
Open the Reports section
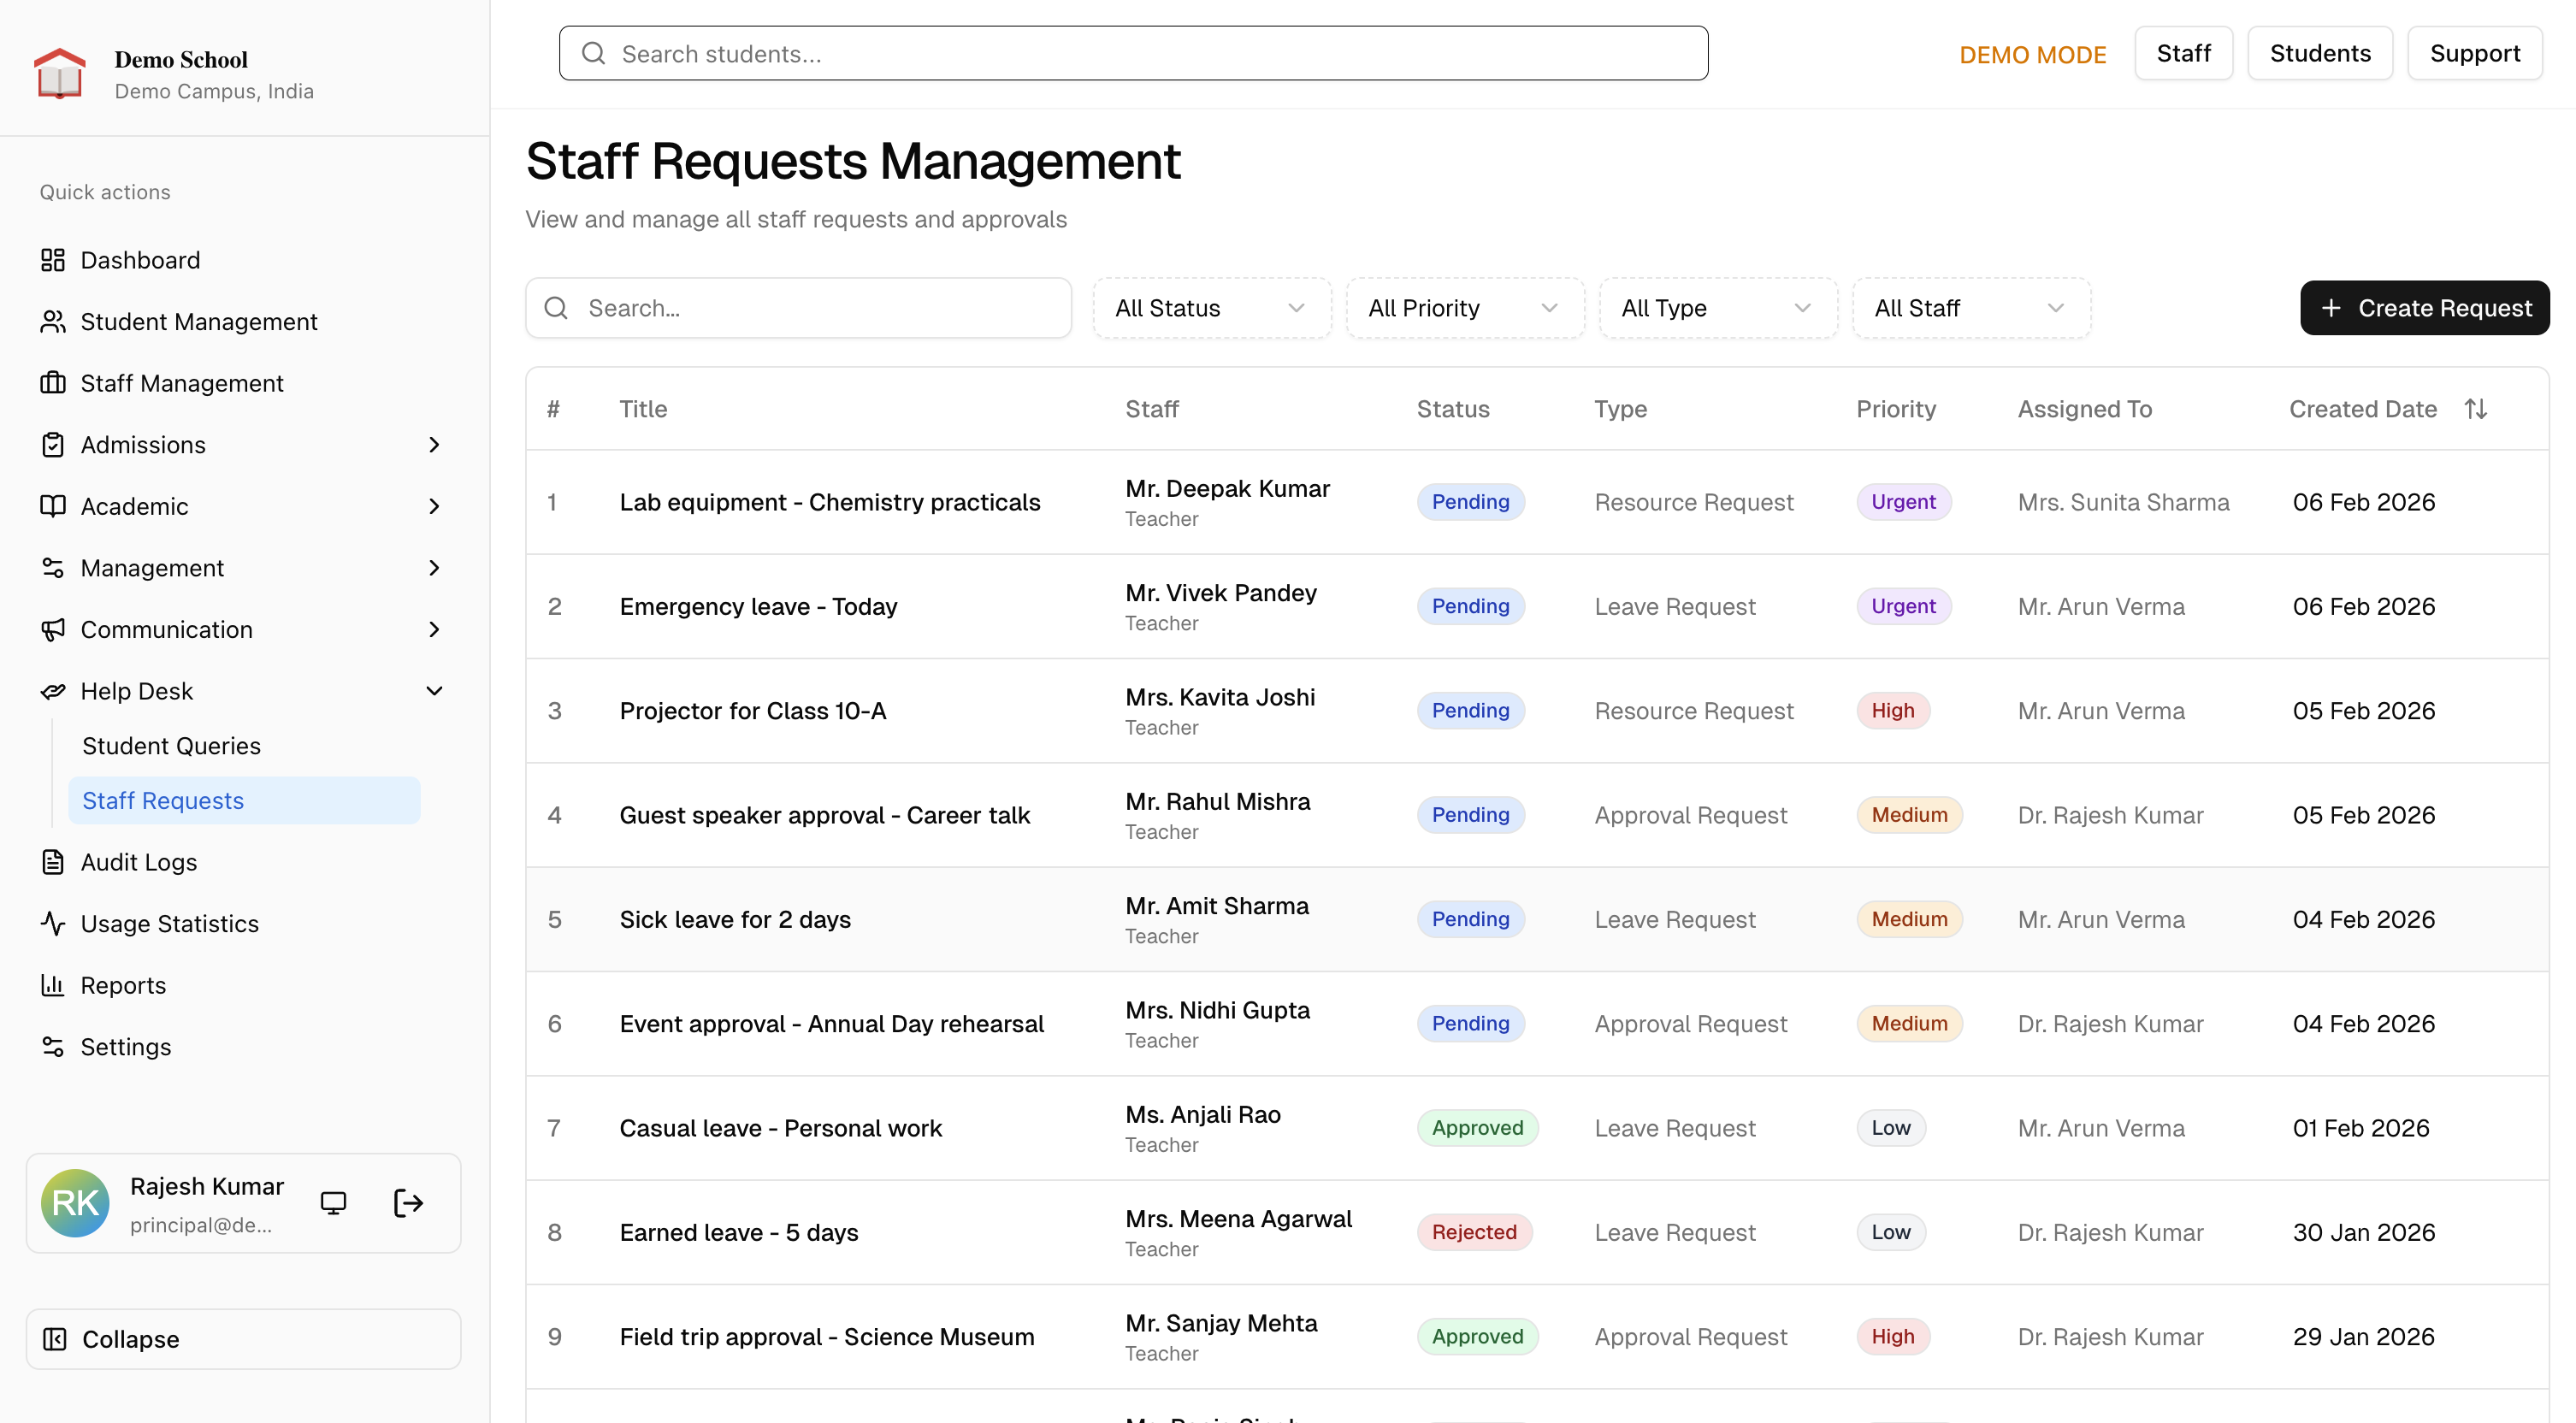pyautogui.click(x=123, y=985)
